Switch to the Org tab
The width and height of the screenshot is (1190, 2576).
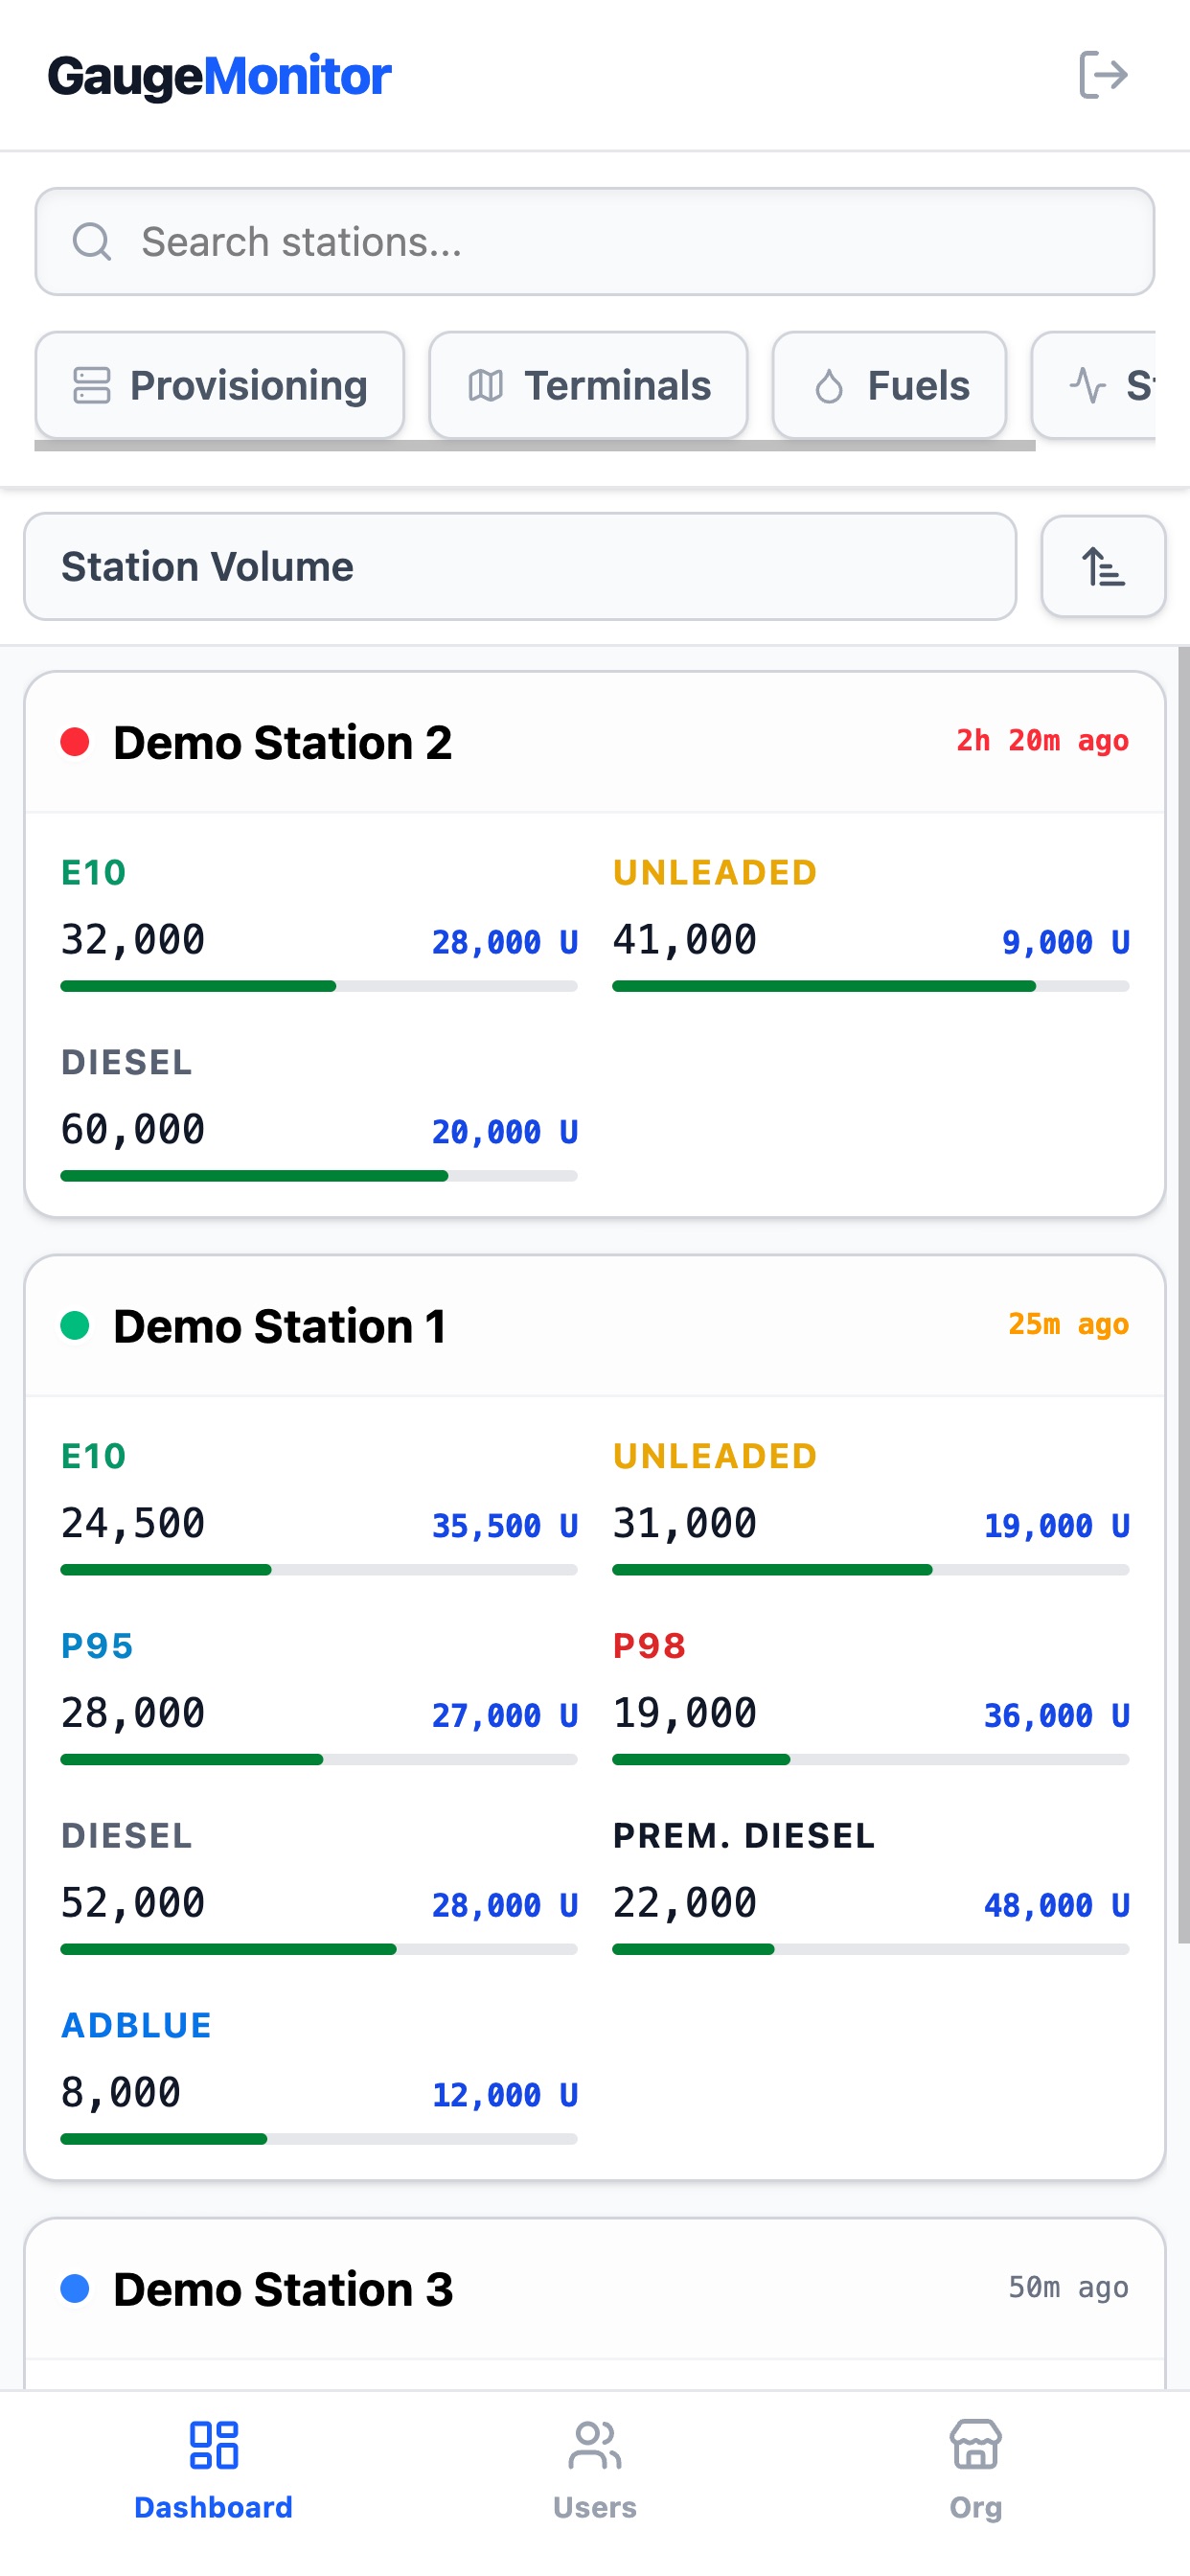[976, 2471]
